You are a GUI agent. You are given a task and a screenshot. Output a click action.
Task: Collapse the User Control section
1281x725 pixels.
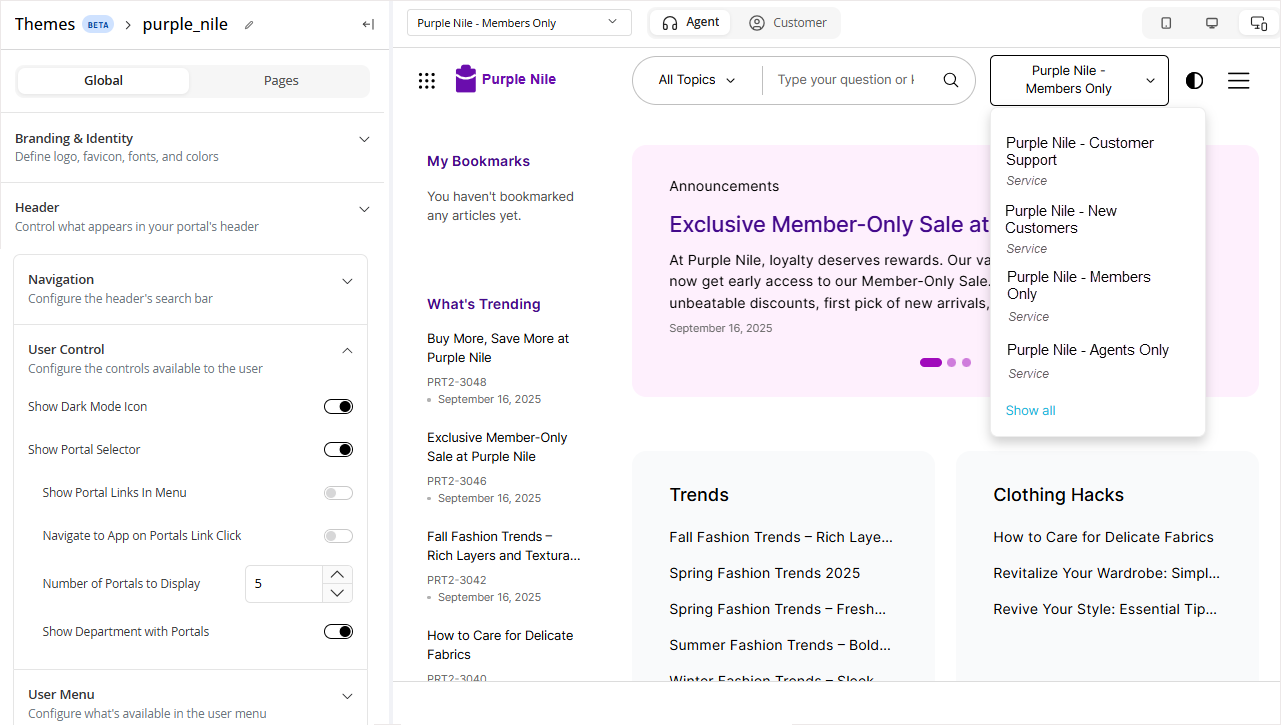(347, 351)
